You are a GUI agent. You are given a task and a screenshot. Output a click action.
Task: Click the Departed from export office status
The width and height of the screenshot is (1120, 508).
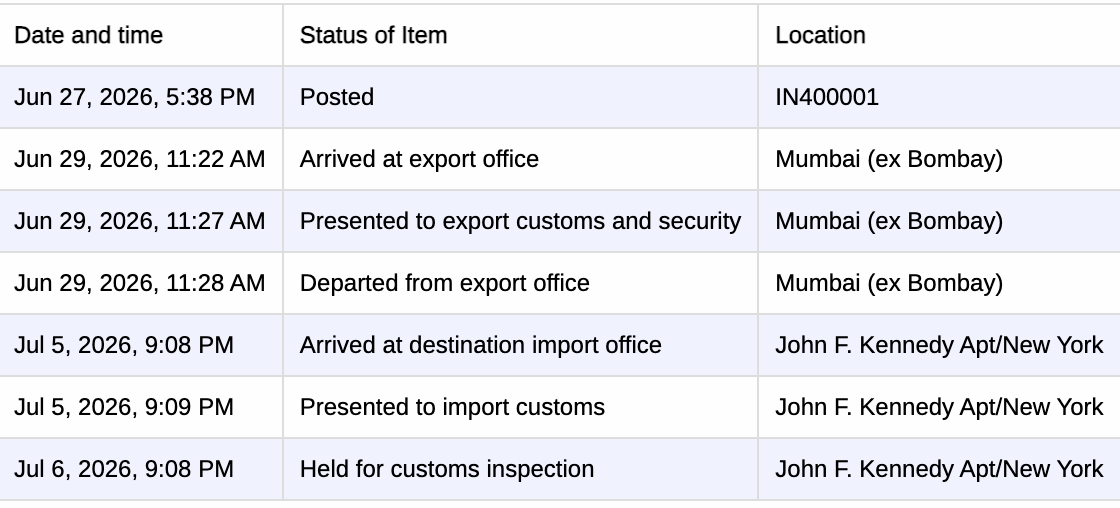[x=444, y=283]
